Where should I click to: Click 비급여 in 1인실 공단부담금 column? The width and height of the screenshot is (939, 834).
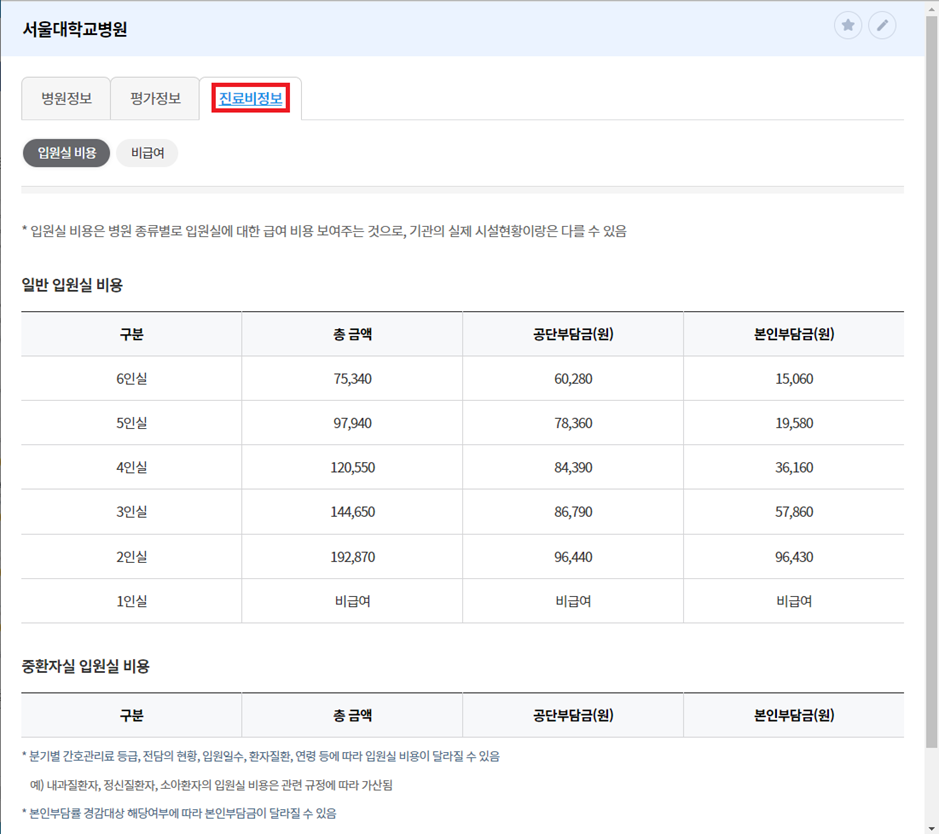coord(573,601)
